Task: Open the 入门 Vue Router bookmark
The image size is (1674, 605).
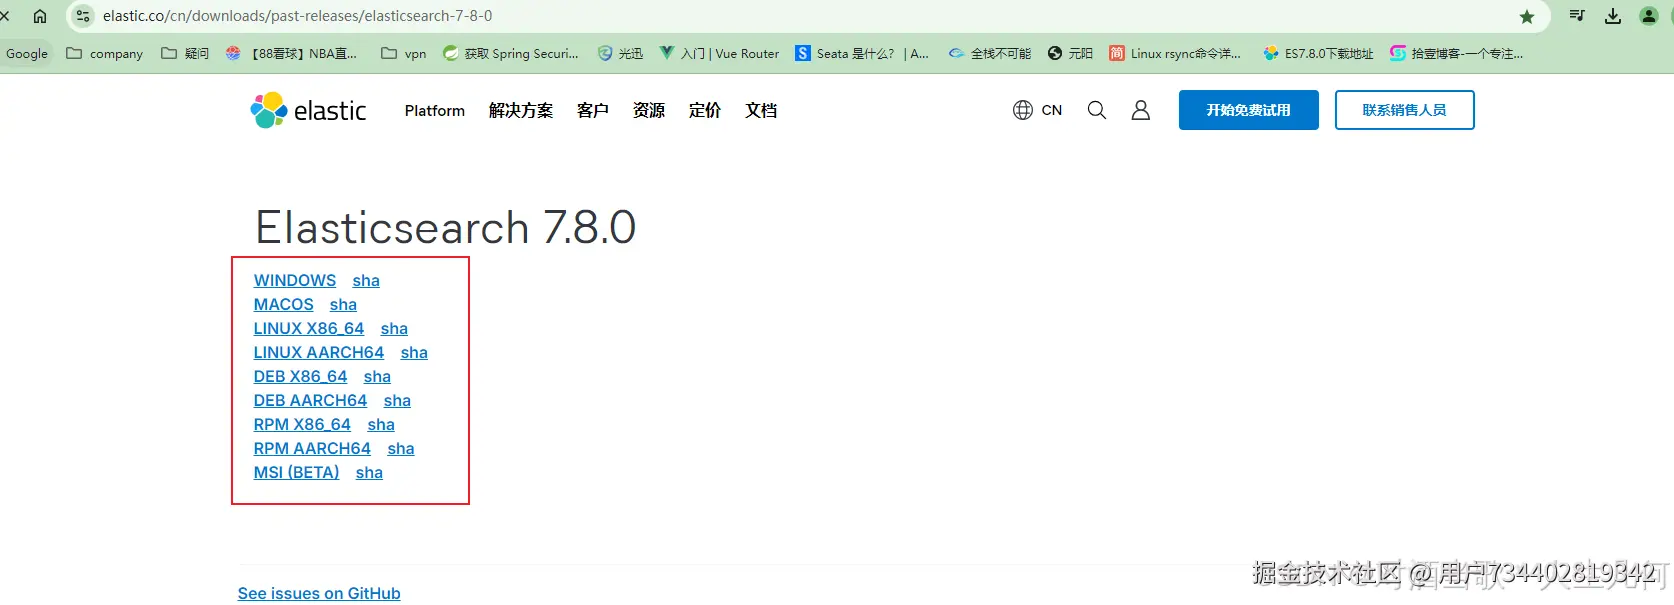Action: pyautogui.click(x=720, y=54)
